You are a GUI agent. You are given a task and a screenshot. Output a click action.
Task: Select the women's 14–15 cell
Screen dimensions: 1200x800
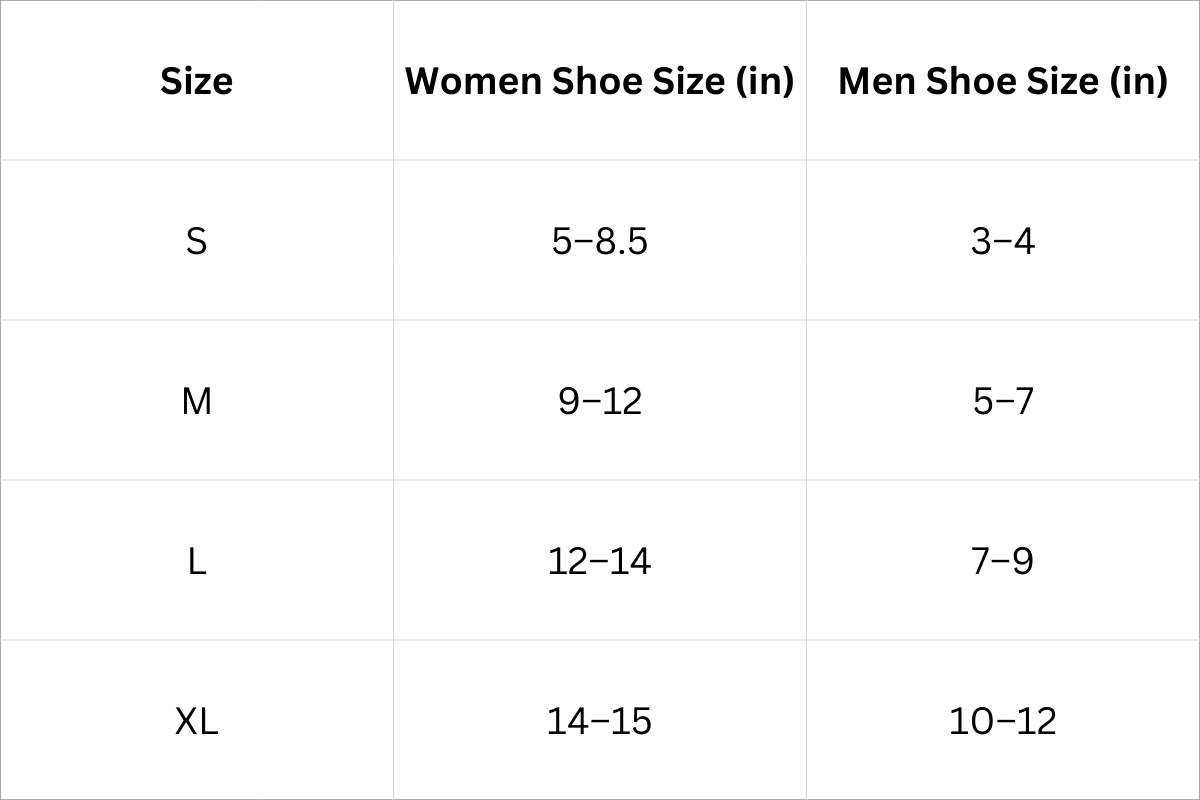[599, 721]
